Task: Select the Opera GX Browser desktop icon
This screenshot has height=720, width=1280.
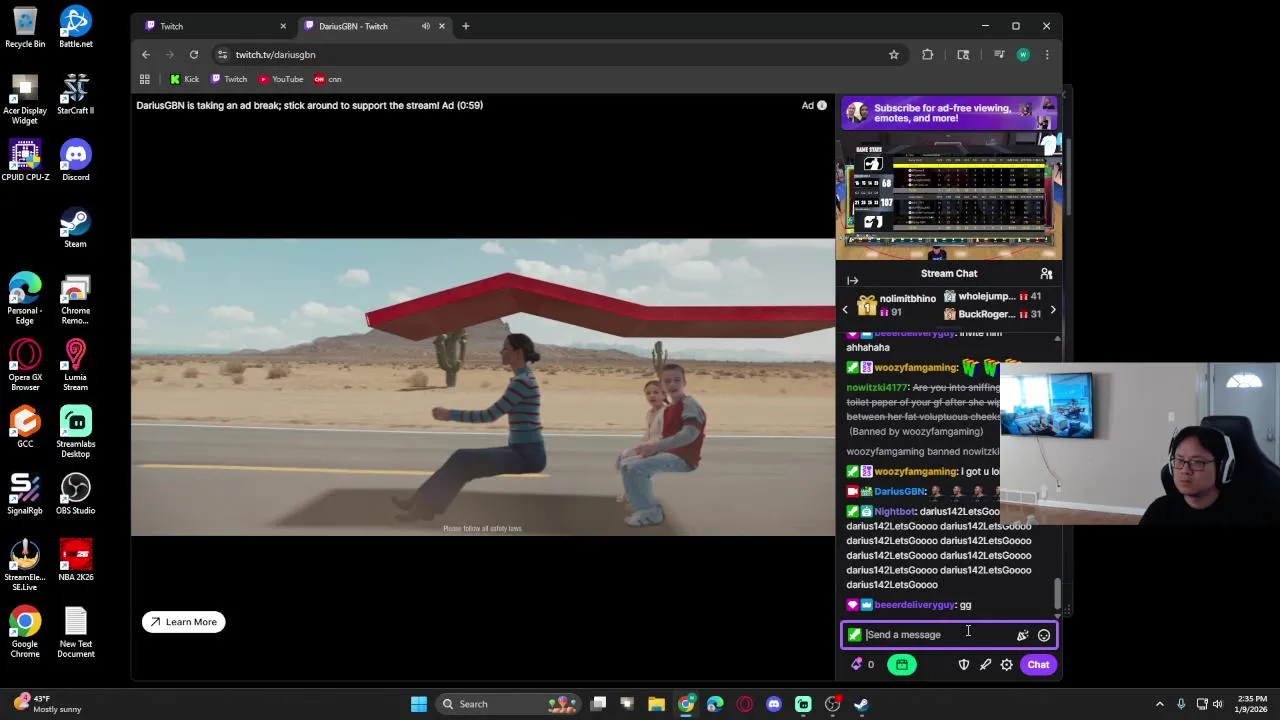Action: click(25, 365)
